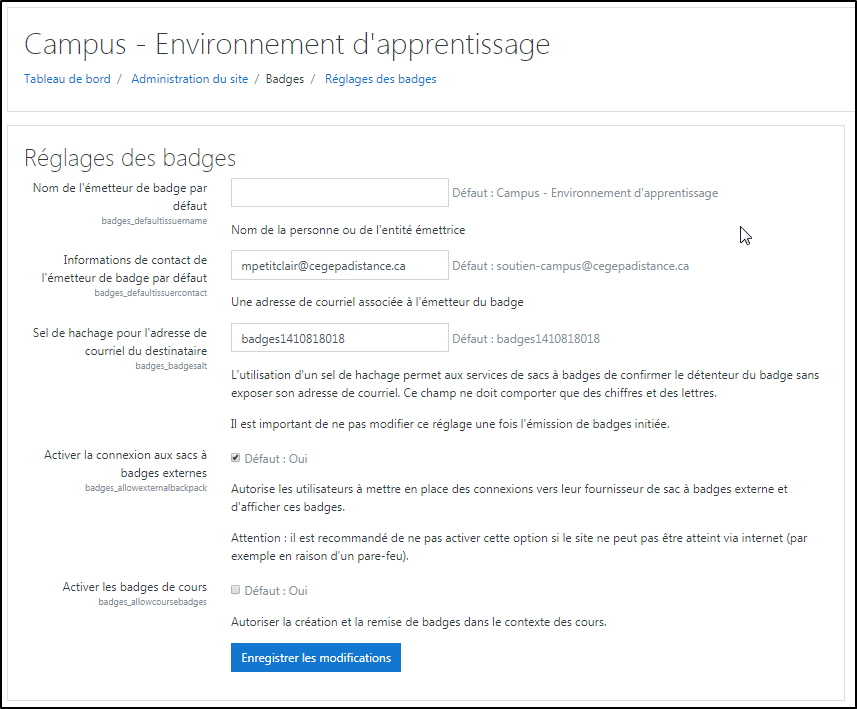Screen dimensions: 857x709
Task: Click the badges_defaultissuername setting identifier
Action: (154, 220)
